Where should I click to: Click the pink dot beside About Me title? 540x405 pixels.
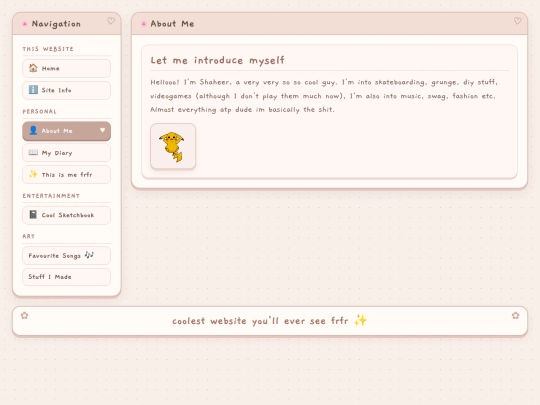144,24
